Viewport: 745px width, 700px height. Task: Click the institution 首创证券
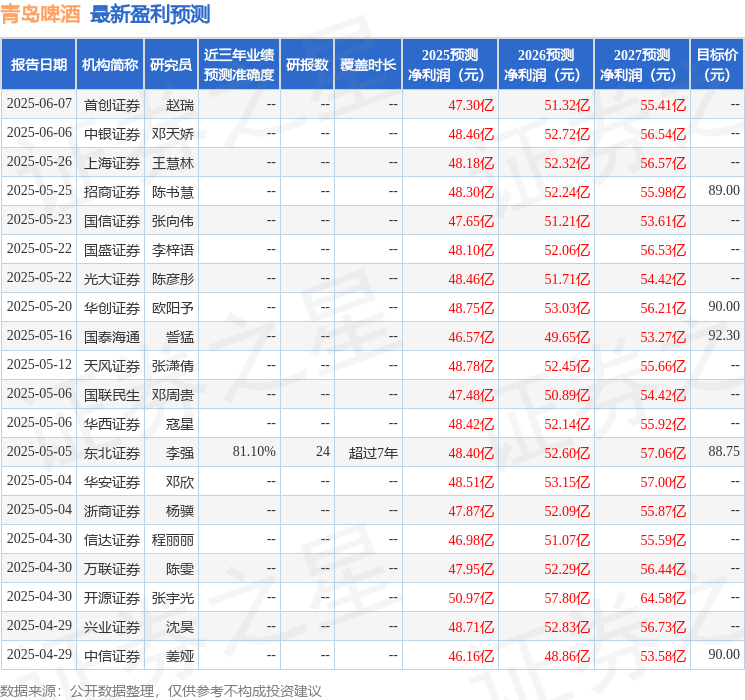click(x=112, y=105)
